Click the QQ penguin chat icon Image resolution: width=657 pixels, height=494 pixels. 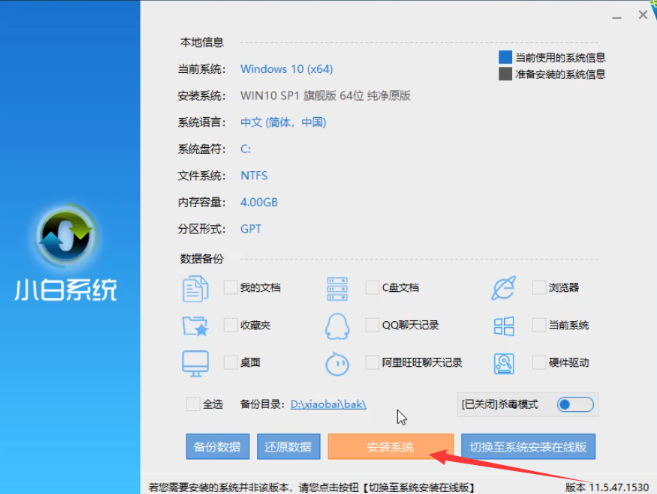(x=337, y=325)
